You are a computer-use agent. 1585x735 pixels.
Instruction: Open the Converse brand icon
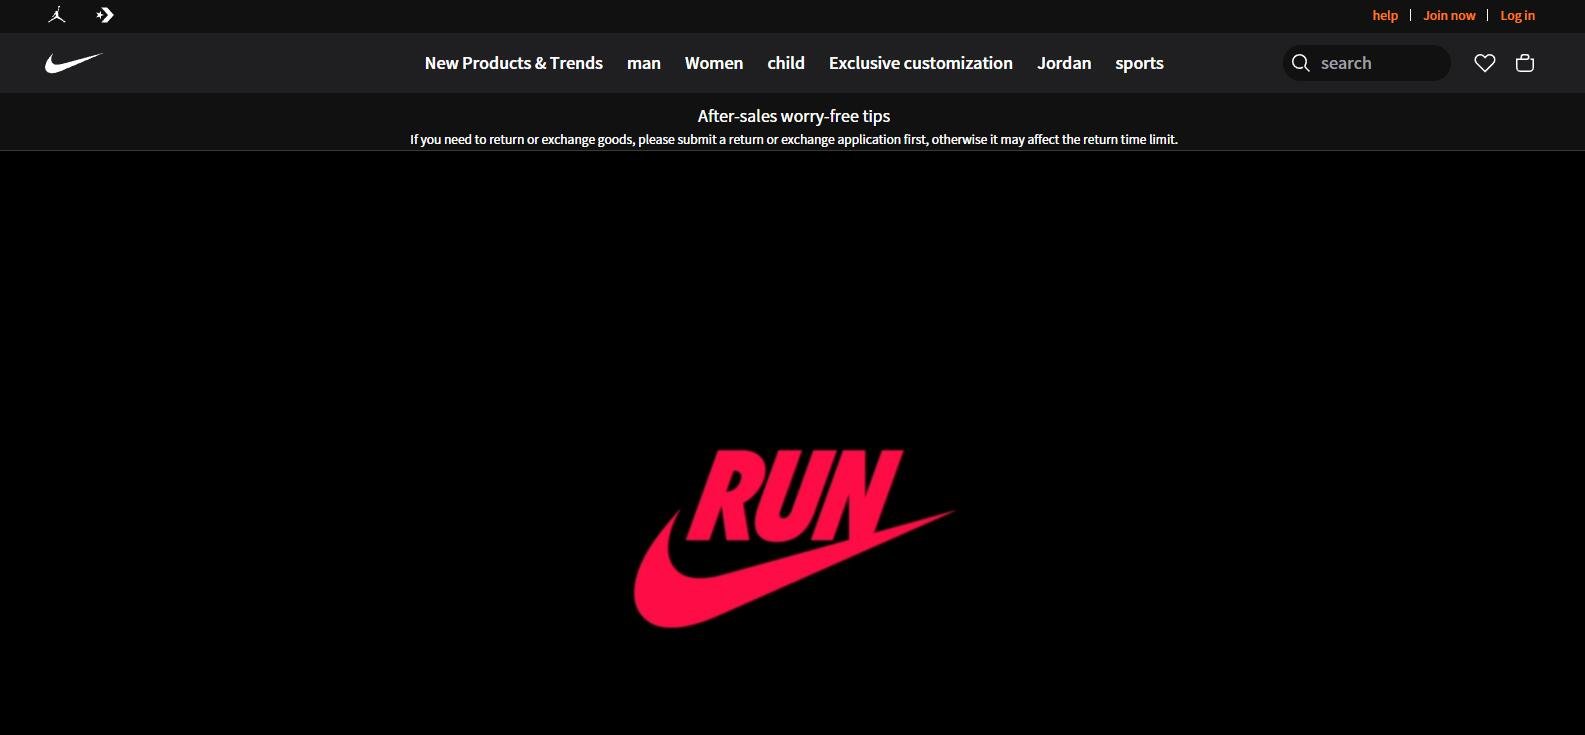[x=105, y=15]
